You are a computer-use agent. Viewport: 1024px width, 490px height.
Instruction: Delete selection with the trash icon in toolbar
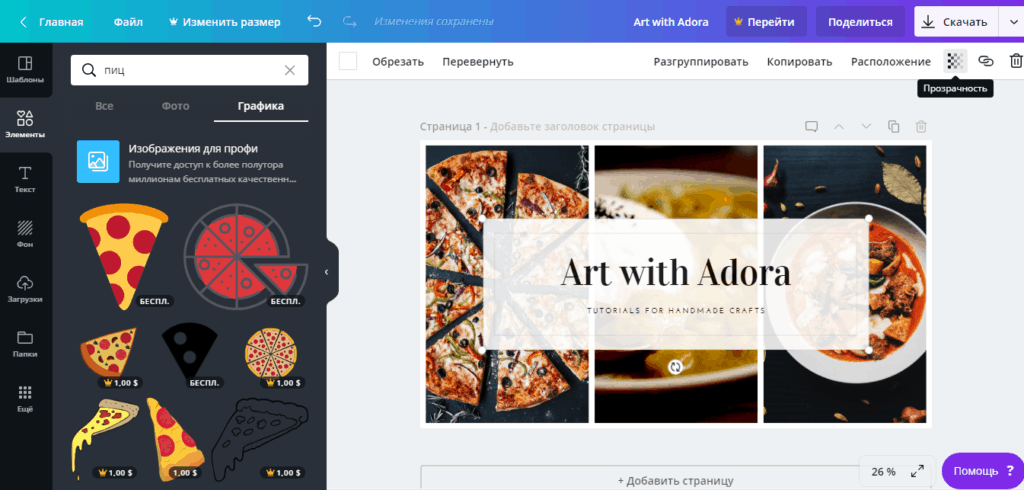[x=1016, y=61]
